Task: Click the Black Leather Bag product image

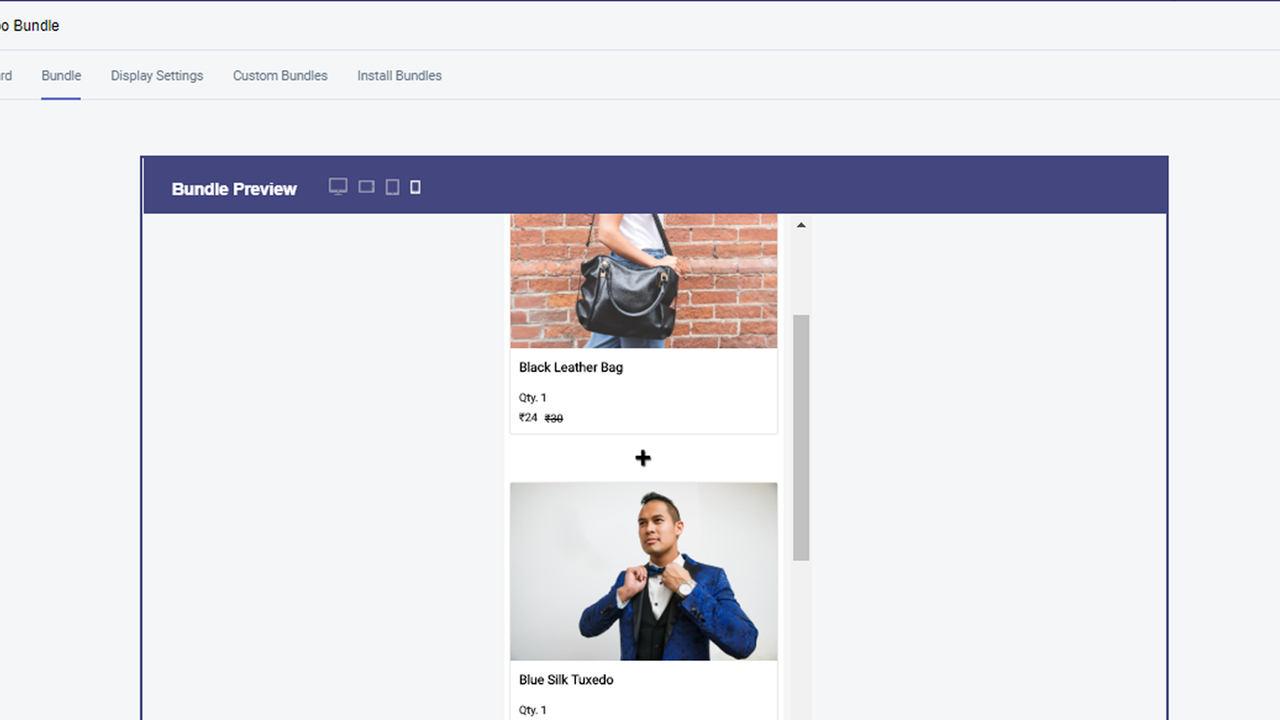Action: click(x=643, y=281)
